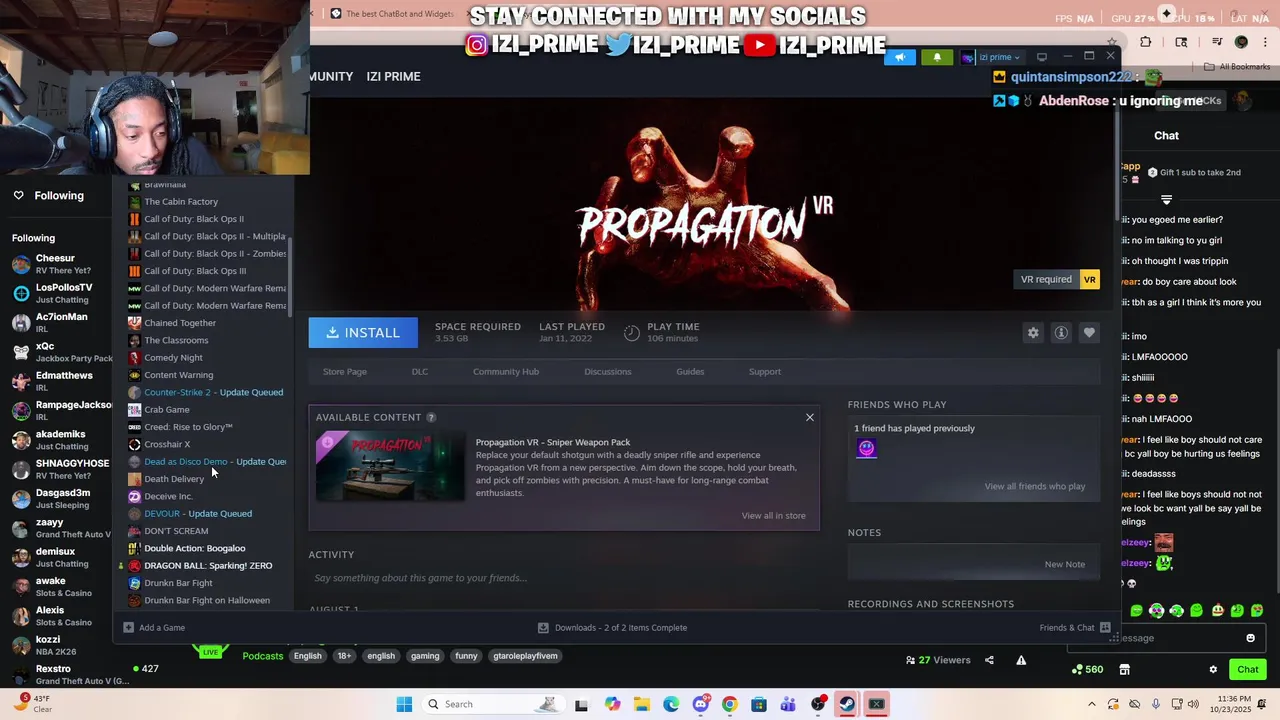Select Chained Together in library list
Viewport: 1280px width, 720px height.
click(x=180, y=323)
